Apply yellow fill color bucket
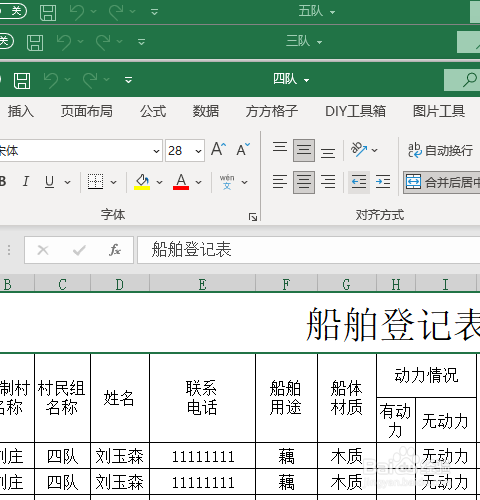The width and height of the screenshot is (480, 500). click(x=142, y=182)
